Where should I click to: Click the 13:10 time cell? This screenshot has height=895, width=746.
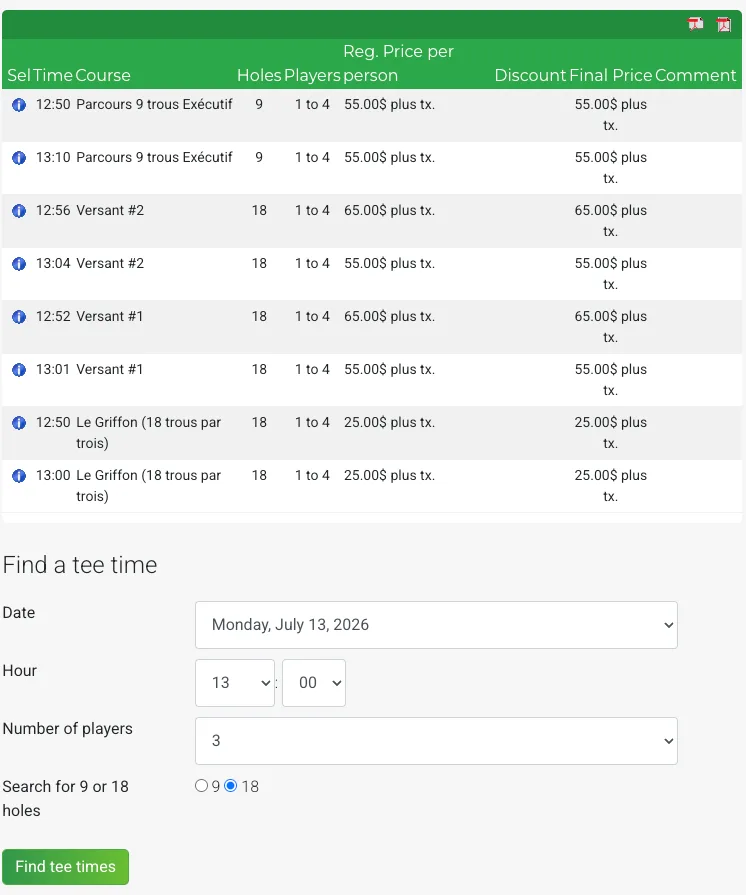pyautogui.click(x=53, y=158)
